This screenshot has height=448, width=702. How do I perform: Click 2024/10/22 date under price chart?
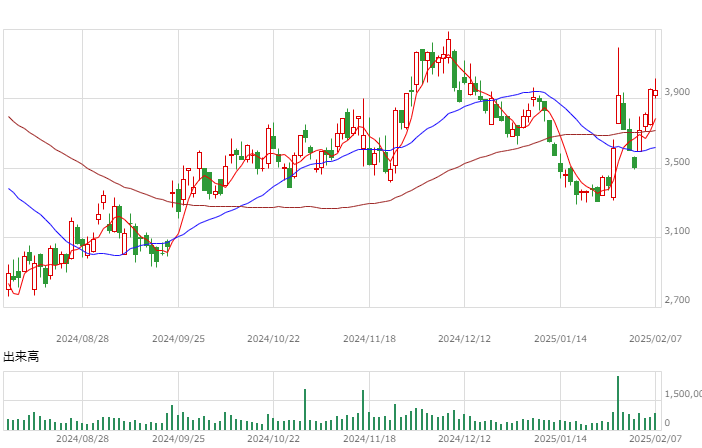[x=273, y=339]
